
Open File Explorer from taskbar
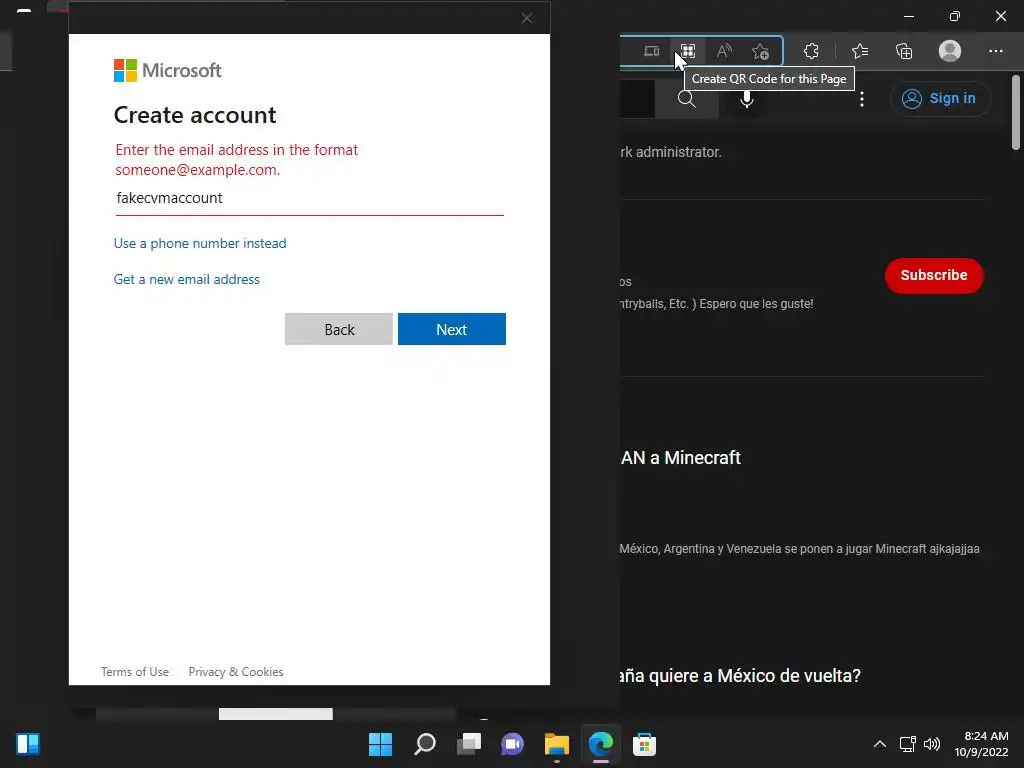pos(556,744)
